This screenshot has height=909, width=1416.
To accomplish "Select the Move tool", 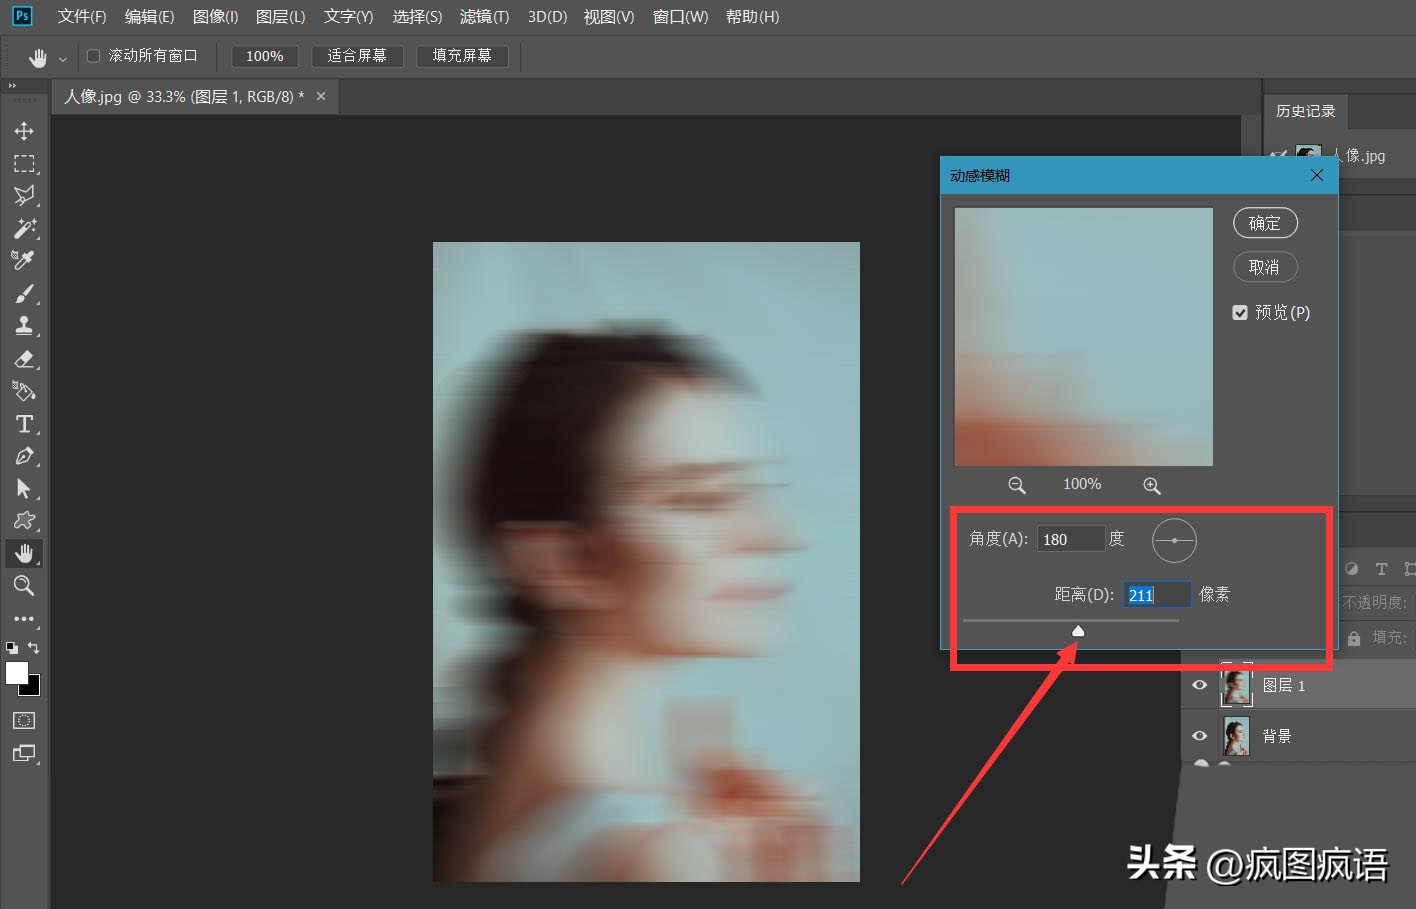I will click(x=24, y=130).
